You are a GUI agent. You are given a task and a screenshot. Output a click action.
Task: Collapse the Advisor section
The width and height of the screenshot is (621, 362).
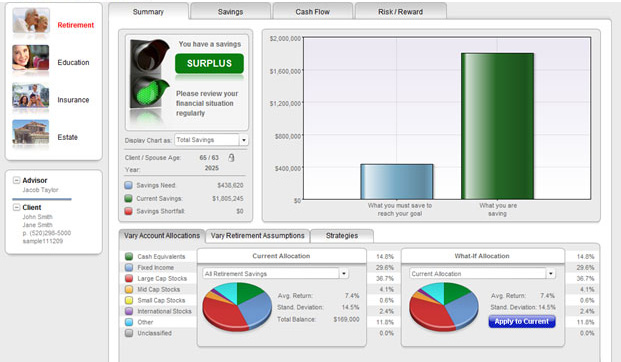pos(16,180)
